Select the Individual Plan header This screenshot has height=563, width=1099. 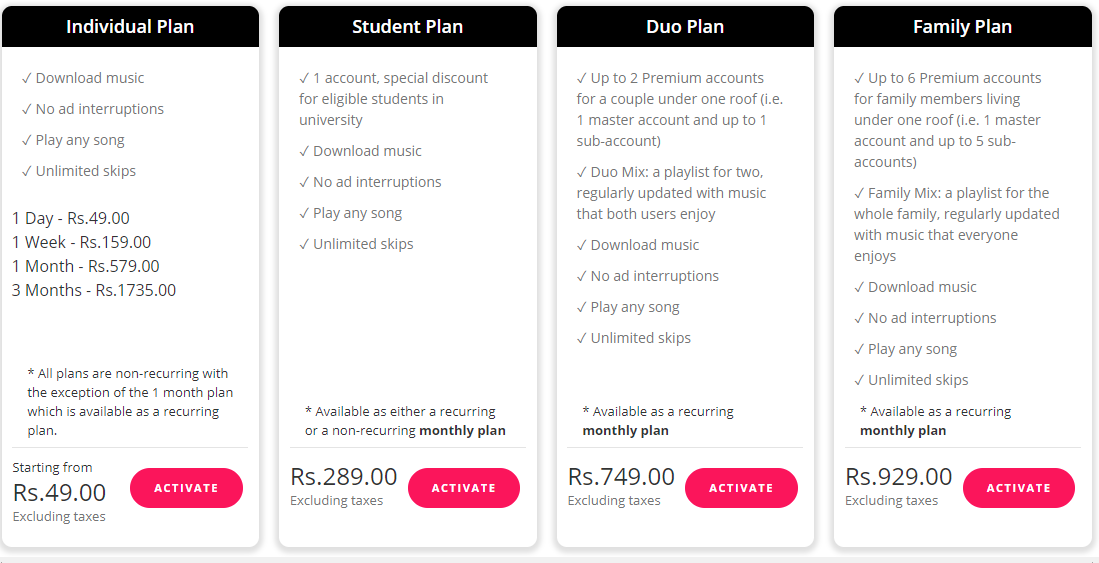point(130,27)
